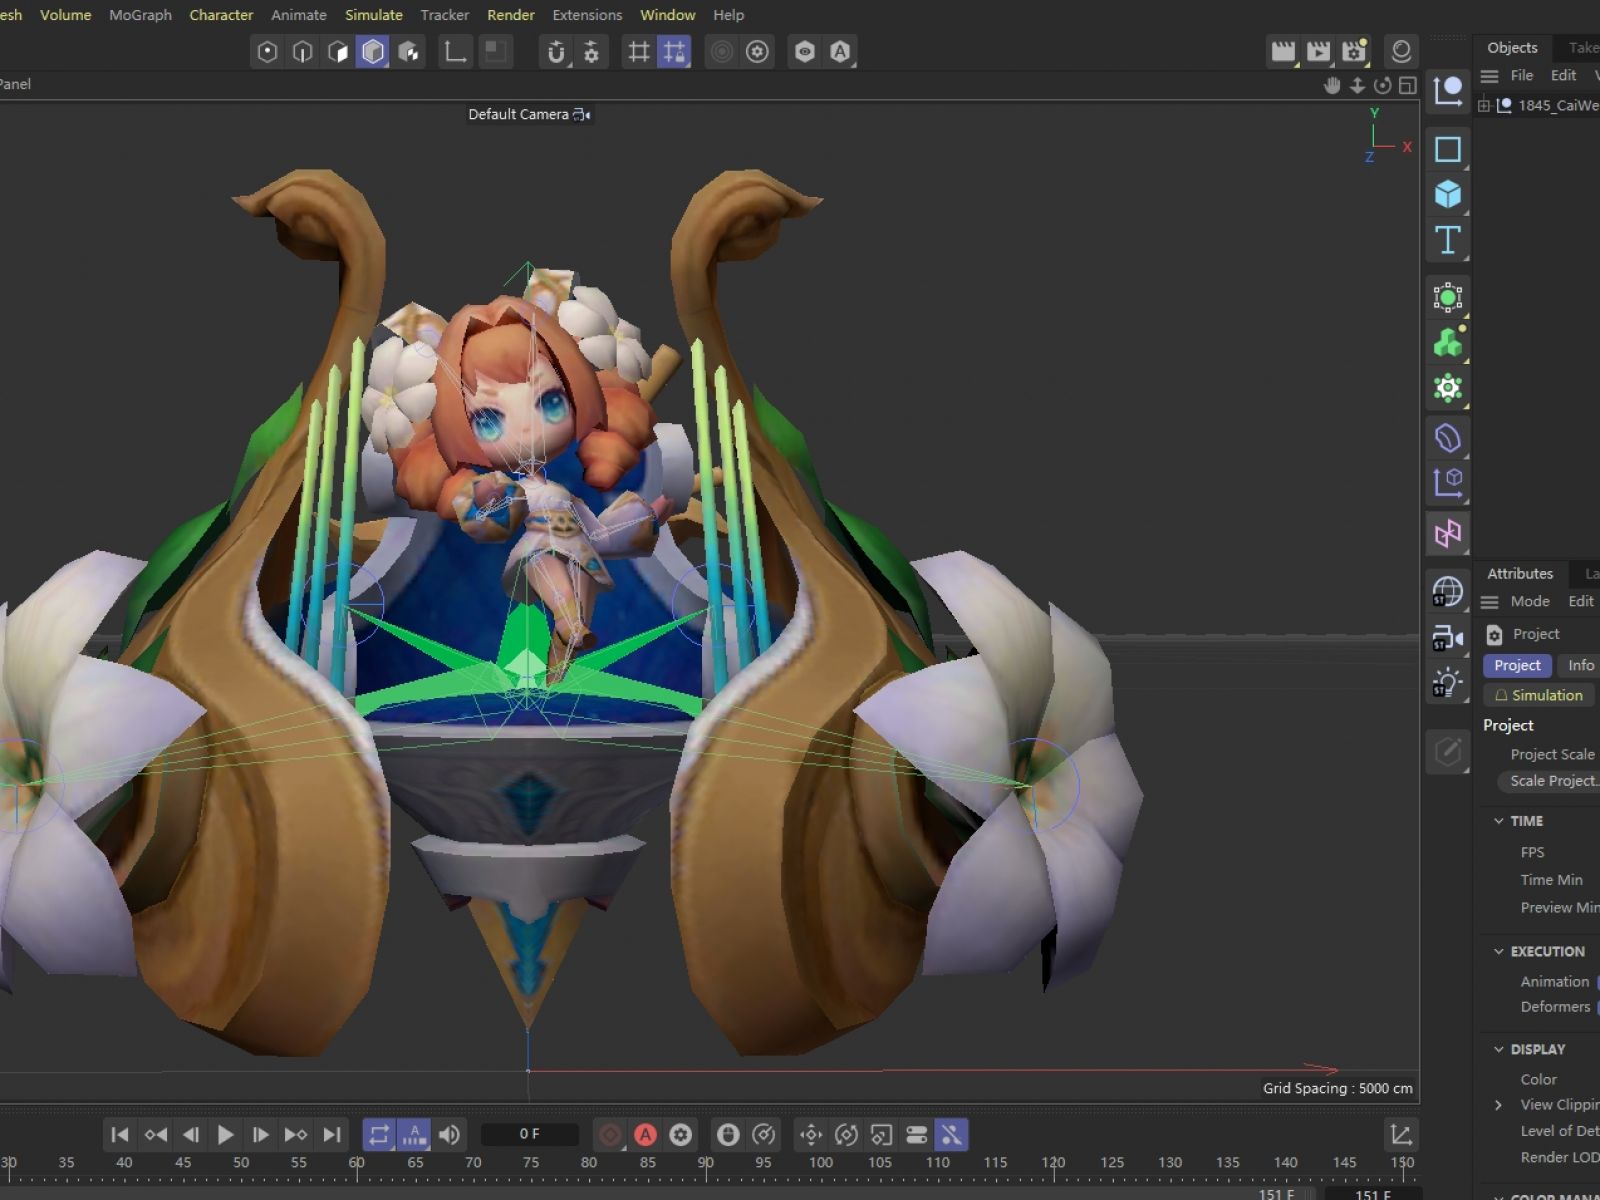Click the viewport pan hand icon
Screen dimensions: 1600x1200
(x=1332, y=85)
